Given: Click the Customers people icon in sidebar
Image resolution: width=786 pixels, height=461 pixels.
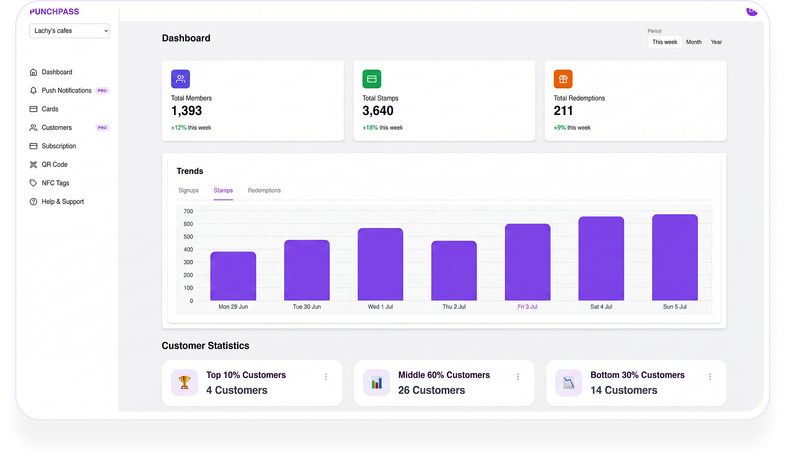Looking at the screenshot, I should tap(33, 128).
